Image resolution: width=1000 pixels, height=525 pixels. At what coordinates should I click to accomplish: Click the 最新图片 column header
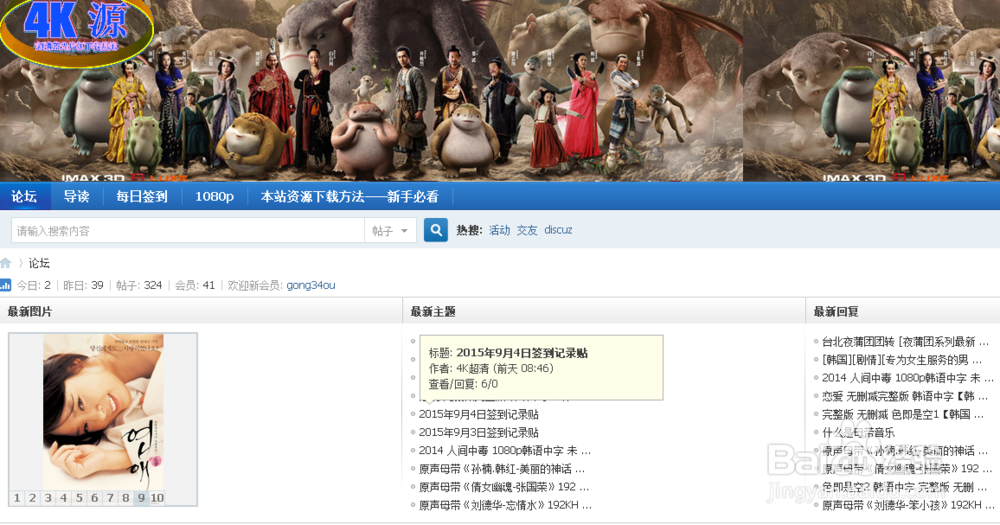click(30, 311)
